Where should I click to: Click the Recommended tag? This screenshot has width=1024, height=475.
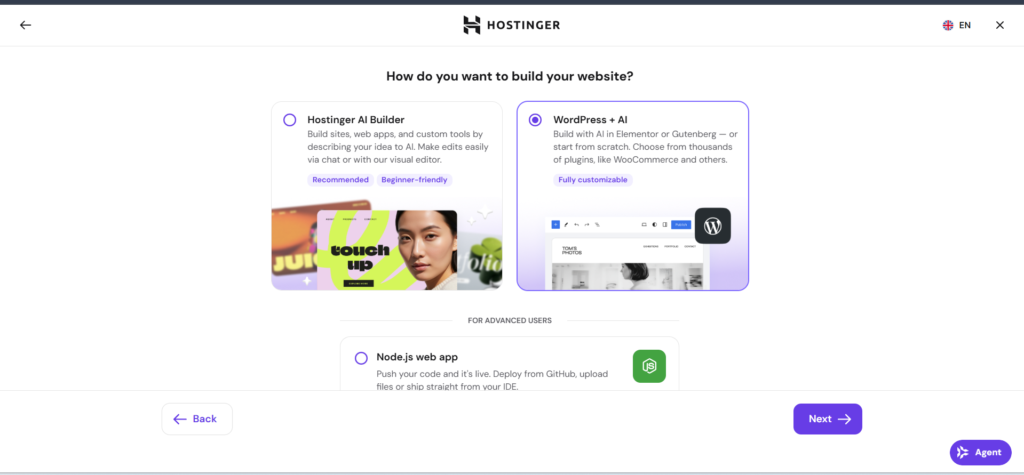point(340,180)
